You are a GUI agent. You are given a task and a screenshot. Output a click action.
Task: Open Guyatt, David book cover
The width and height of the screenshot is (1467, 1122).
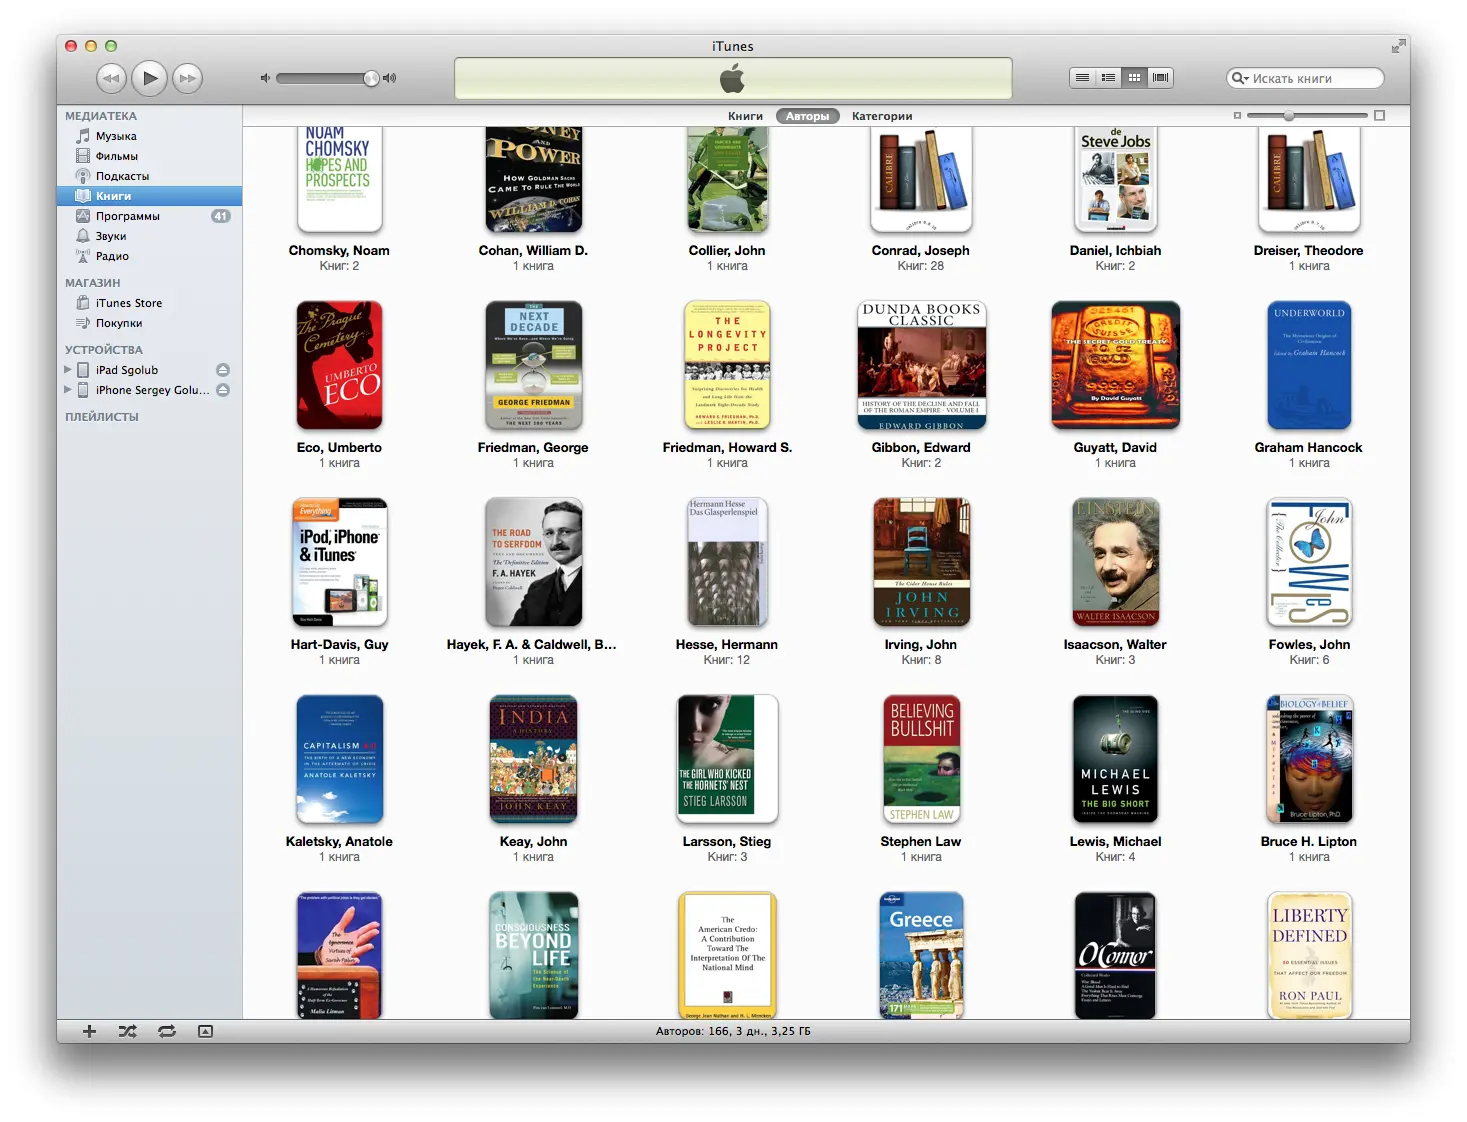click(1115, 365)
